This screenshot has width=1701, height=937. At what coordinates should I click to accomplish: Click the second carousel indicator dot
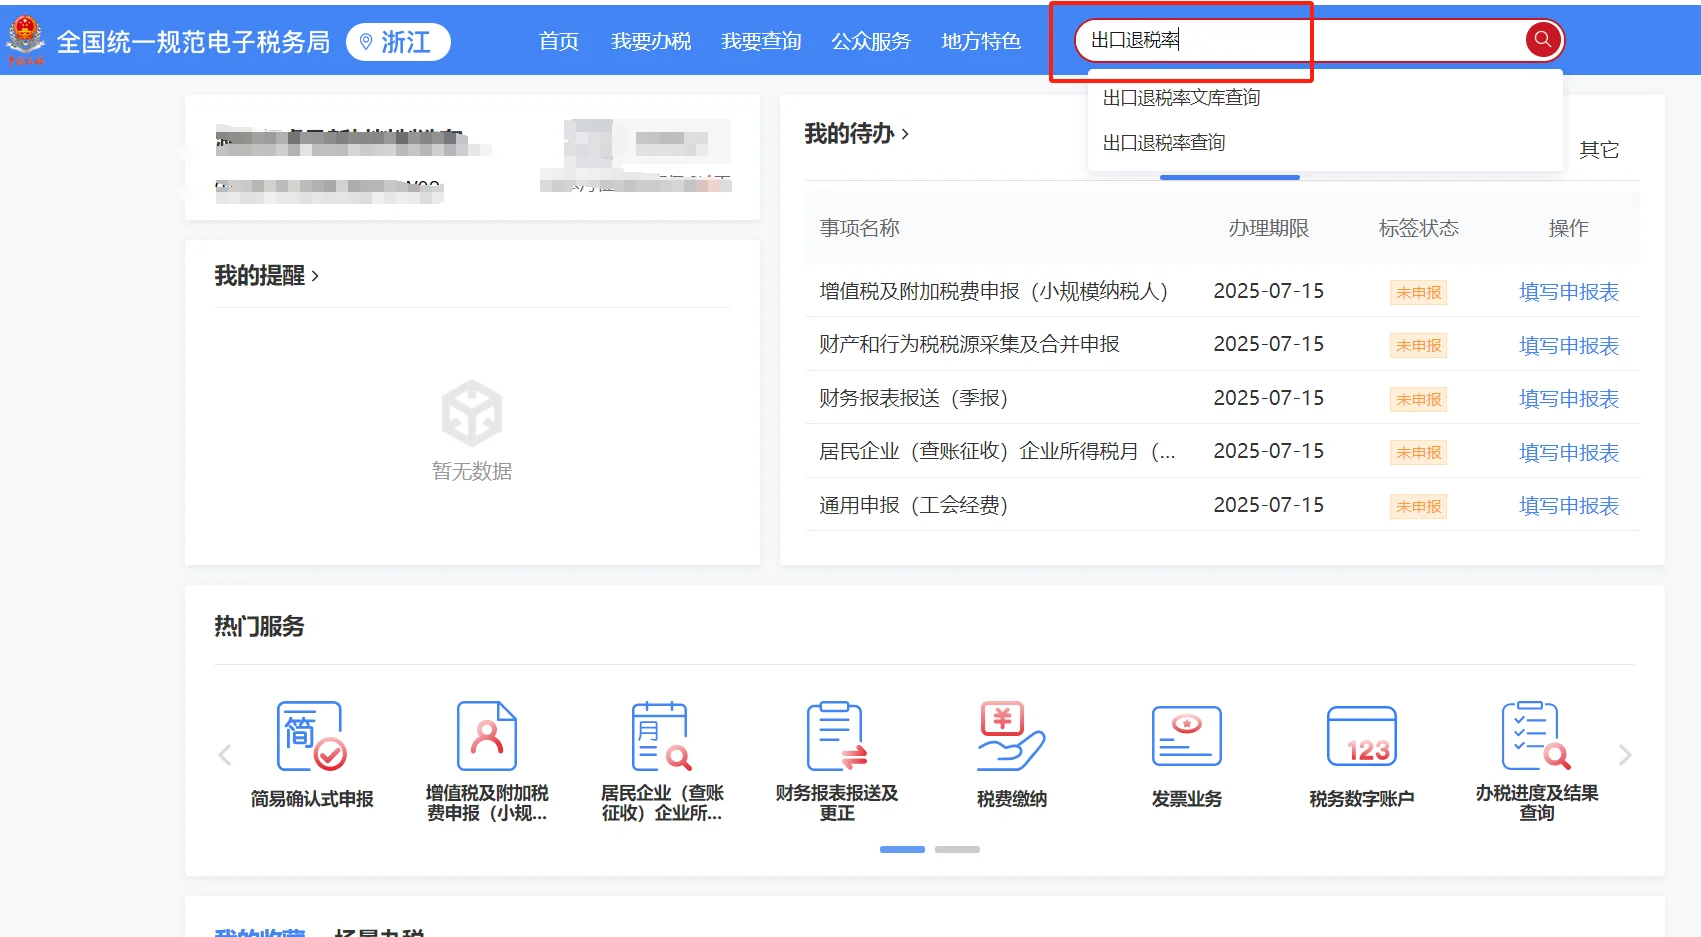[x=956, y=849]
